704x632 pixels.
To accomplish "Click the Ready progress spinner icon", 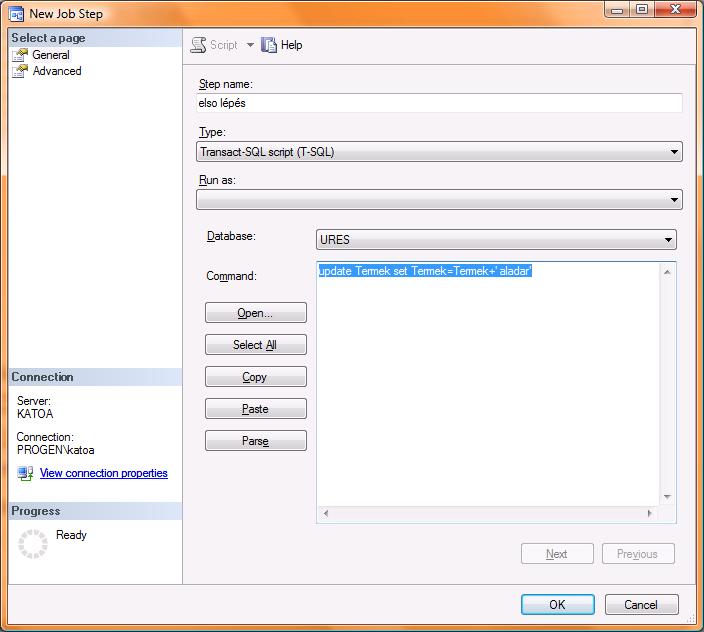I will [33, 544].
